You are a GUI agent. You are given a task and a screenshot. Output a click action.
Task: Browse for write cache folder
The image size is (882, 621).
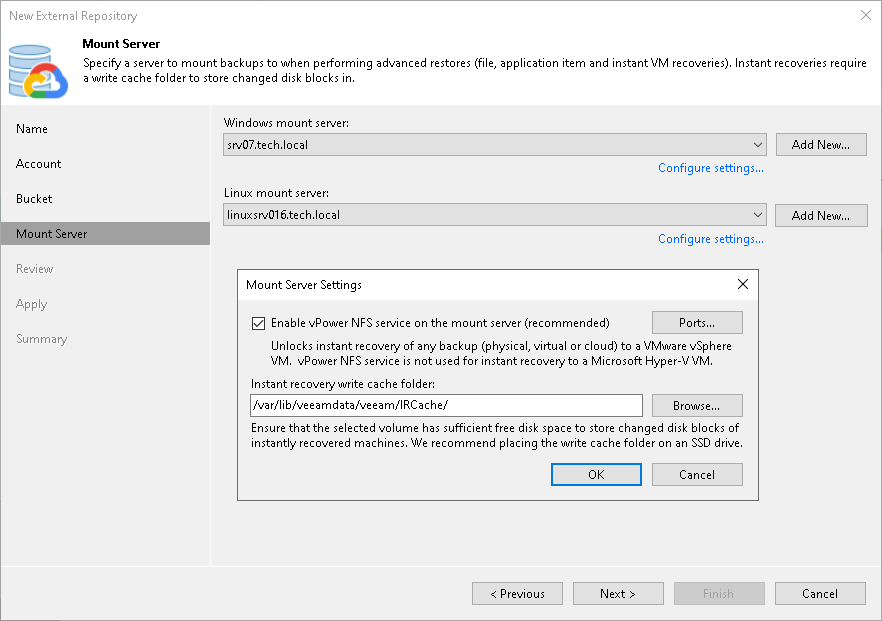coord(697,406)
